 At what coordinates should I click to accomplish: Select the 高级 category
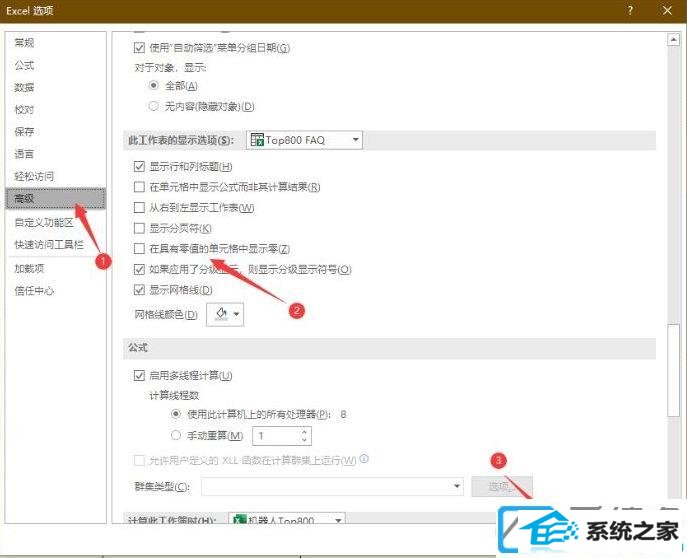[x=56, y=198]
